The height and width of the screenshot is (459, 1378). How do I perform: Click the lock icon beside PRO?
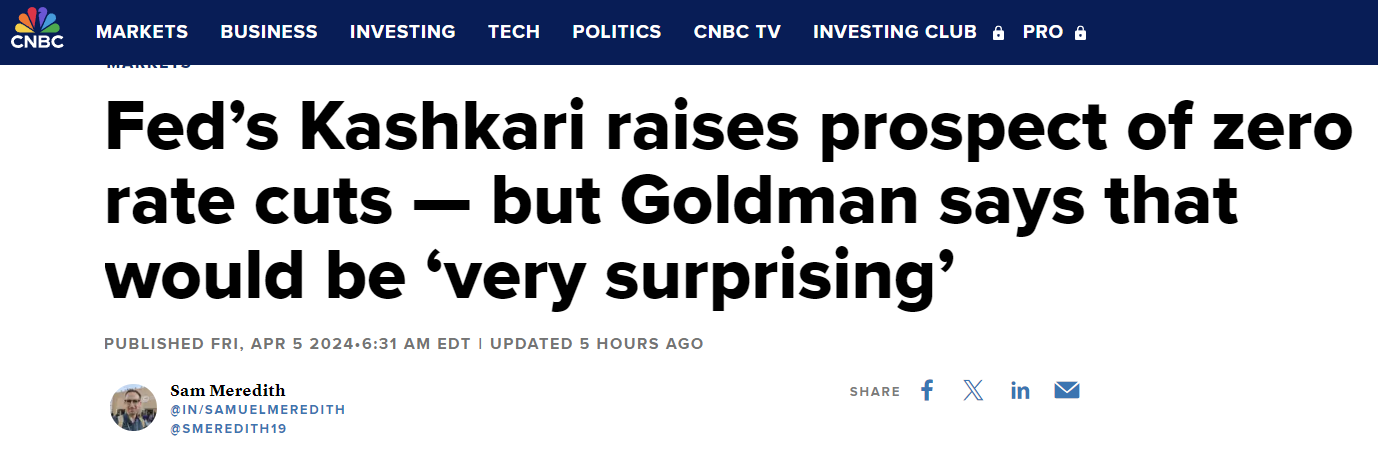1080,33
